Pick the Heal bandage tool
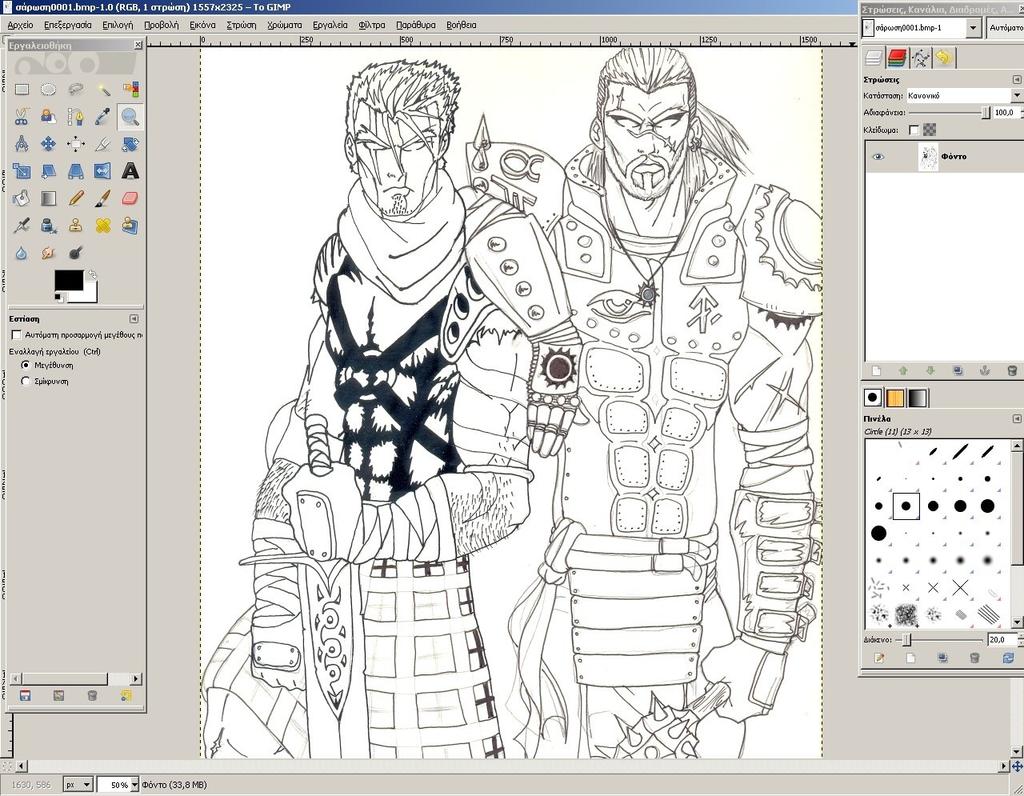The height and width of the screenshot is (796, 1024). pos(103,225)
